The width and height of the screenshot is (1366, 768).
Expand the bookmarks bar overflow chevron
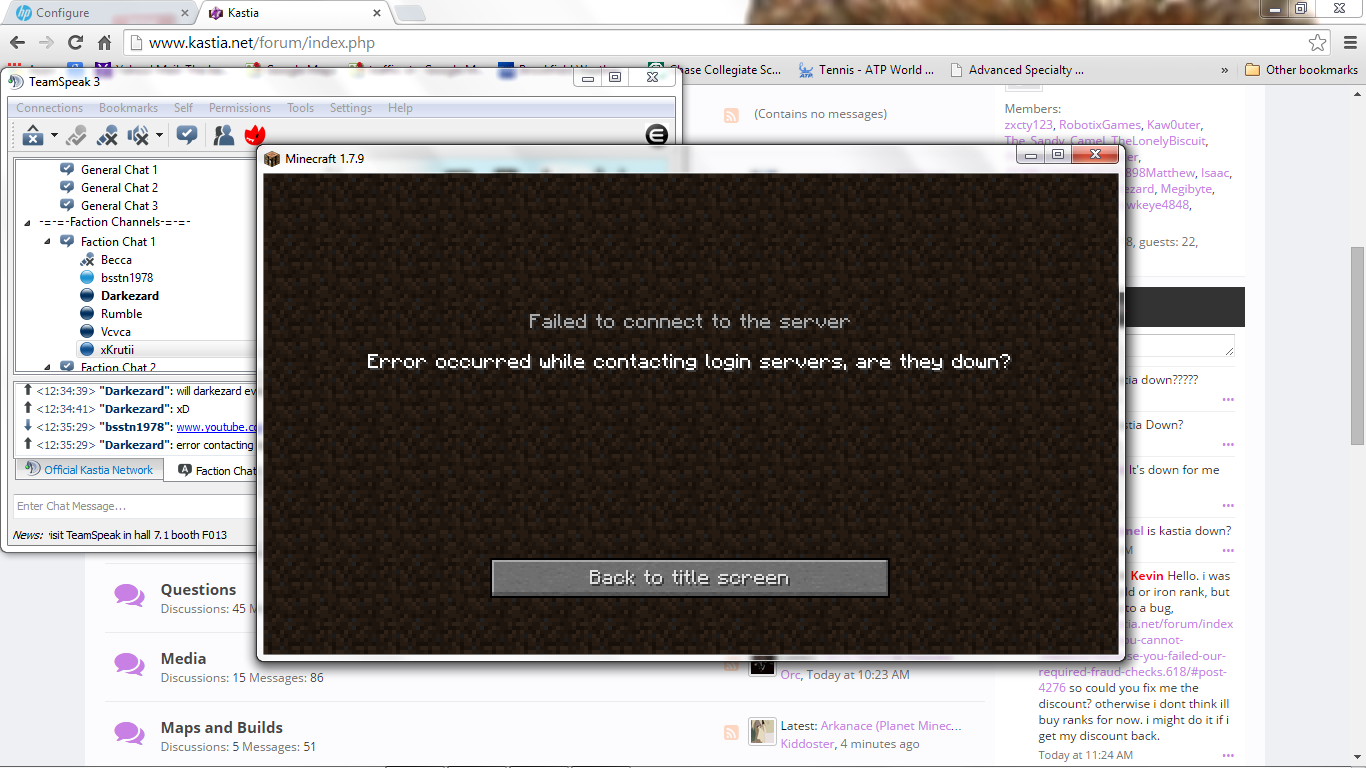point(1225,70)
